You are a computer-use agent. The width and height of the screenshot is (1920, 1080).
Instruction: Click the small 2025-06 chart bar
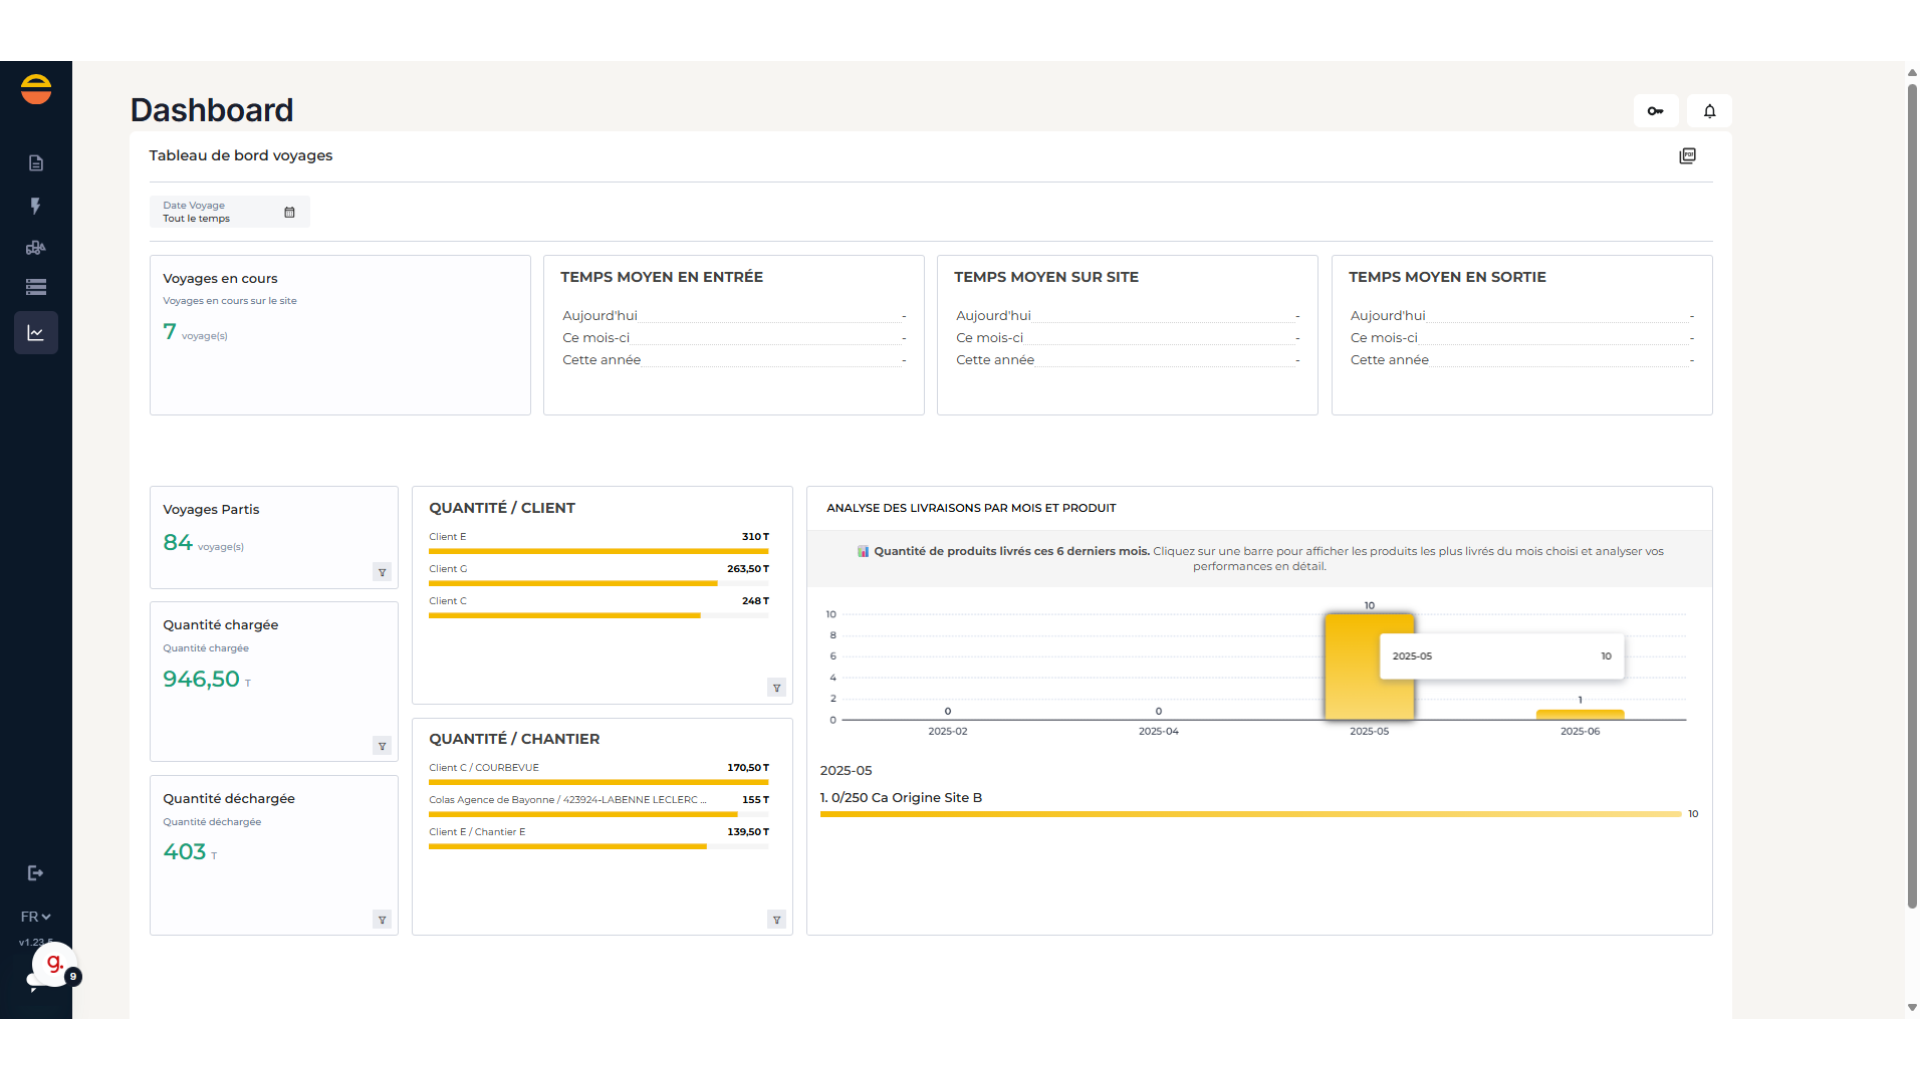click(1580, 715)
